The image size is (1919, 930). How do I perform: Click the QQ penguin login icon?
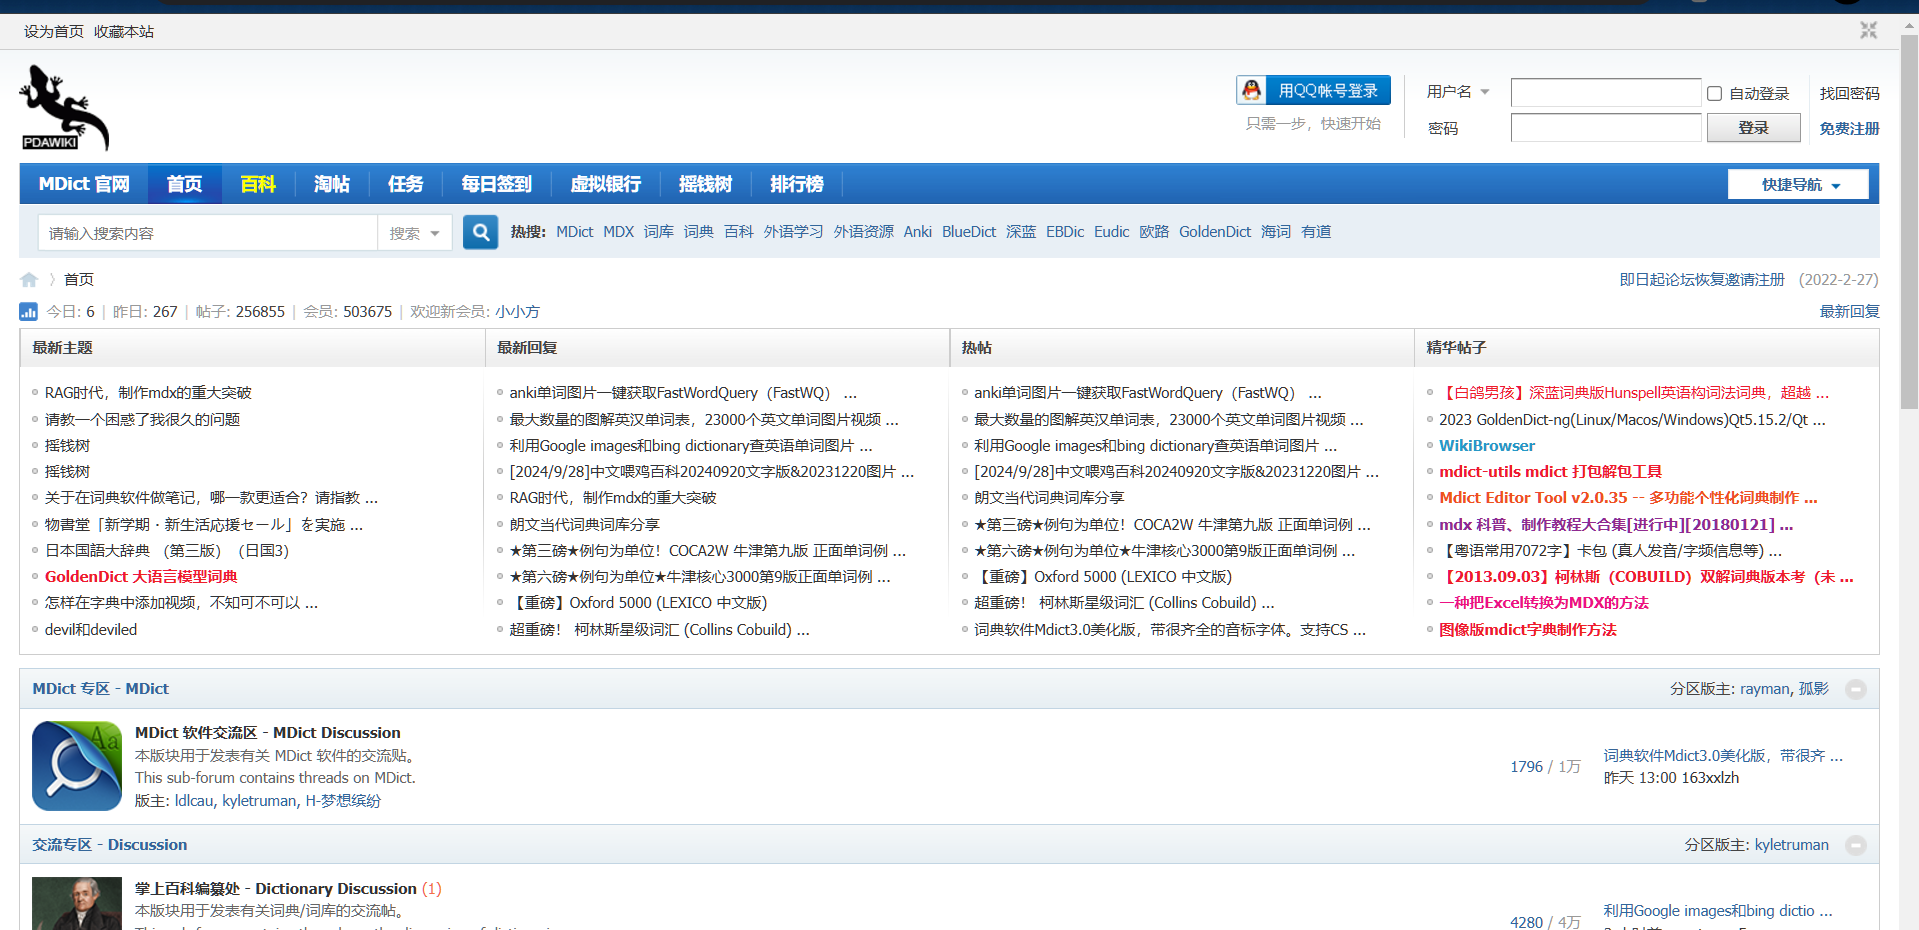click(1251, 91)
